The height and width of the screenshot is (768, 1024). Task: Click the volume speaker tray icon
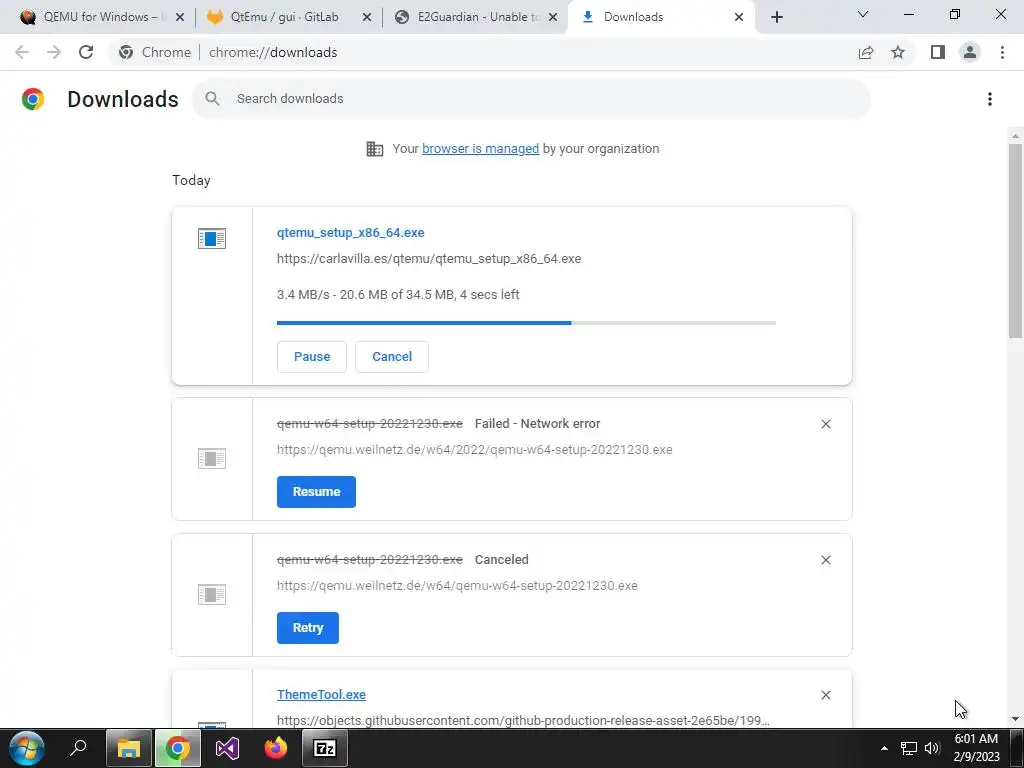931,748
